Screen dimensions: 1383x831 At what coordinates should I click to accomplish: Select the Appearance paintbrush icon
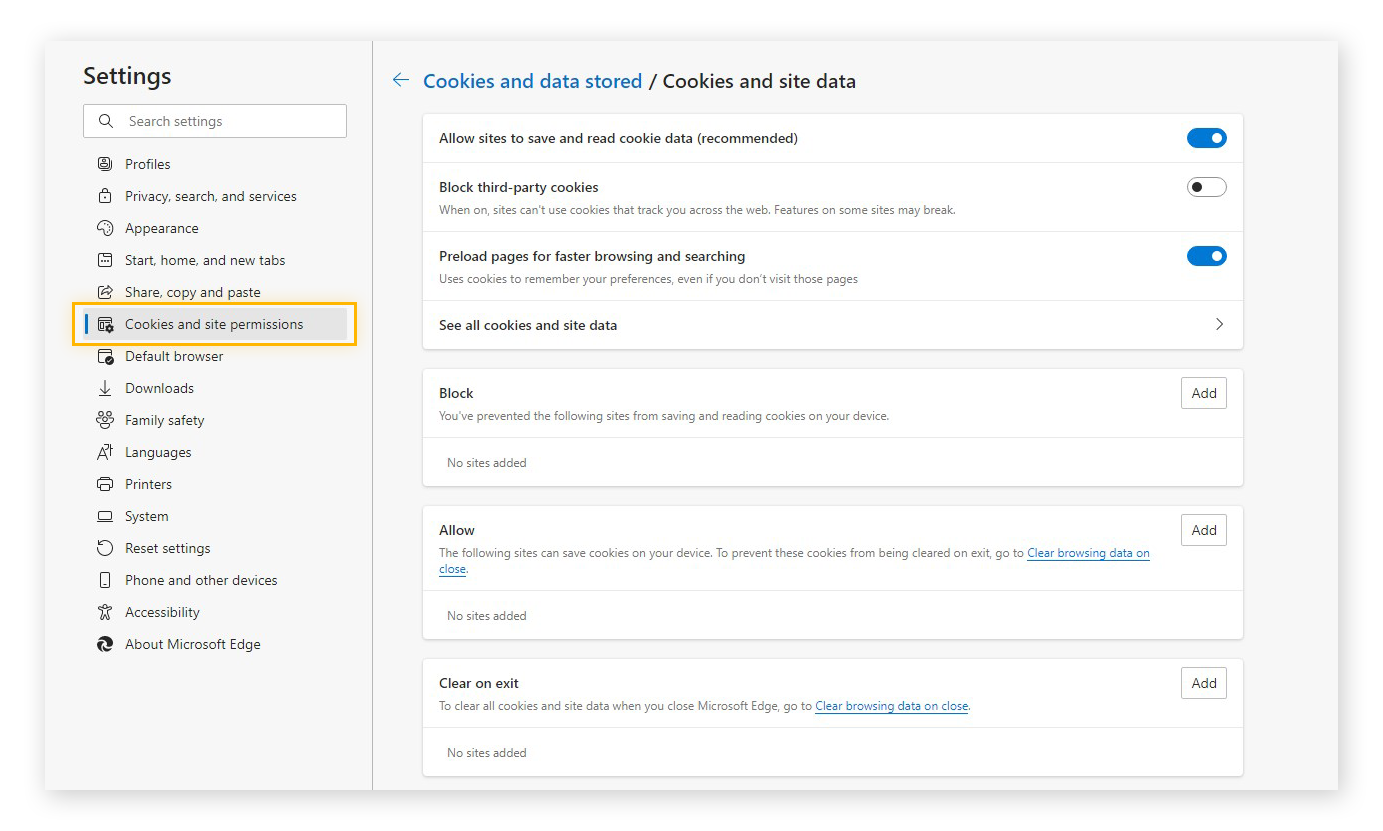point(104,227)
